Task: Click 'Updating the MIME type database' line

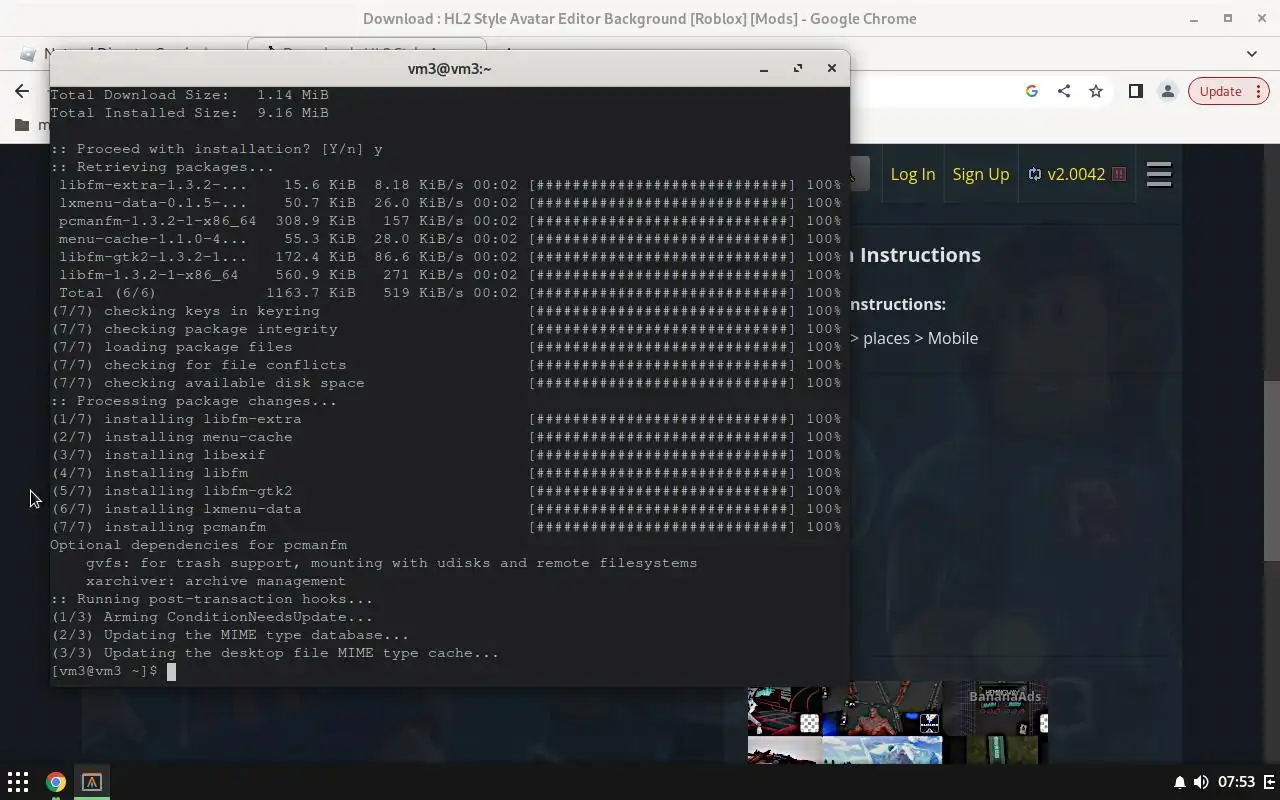Action: (x=230, y=635)
